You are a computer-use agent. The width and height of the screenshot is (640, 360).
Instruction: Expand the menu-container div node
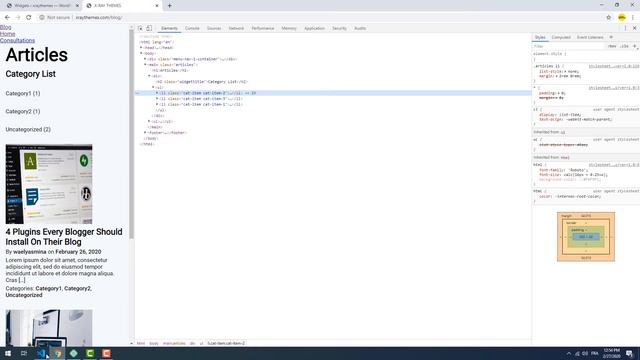[x=145, y=59]
